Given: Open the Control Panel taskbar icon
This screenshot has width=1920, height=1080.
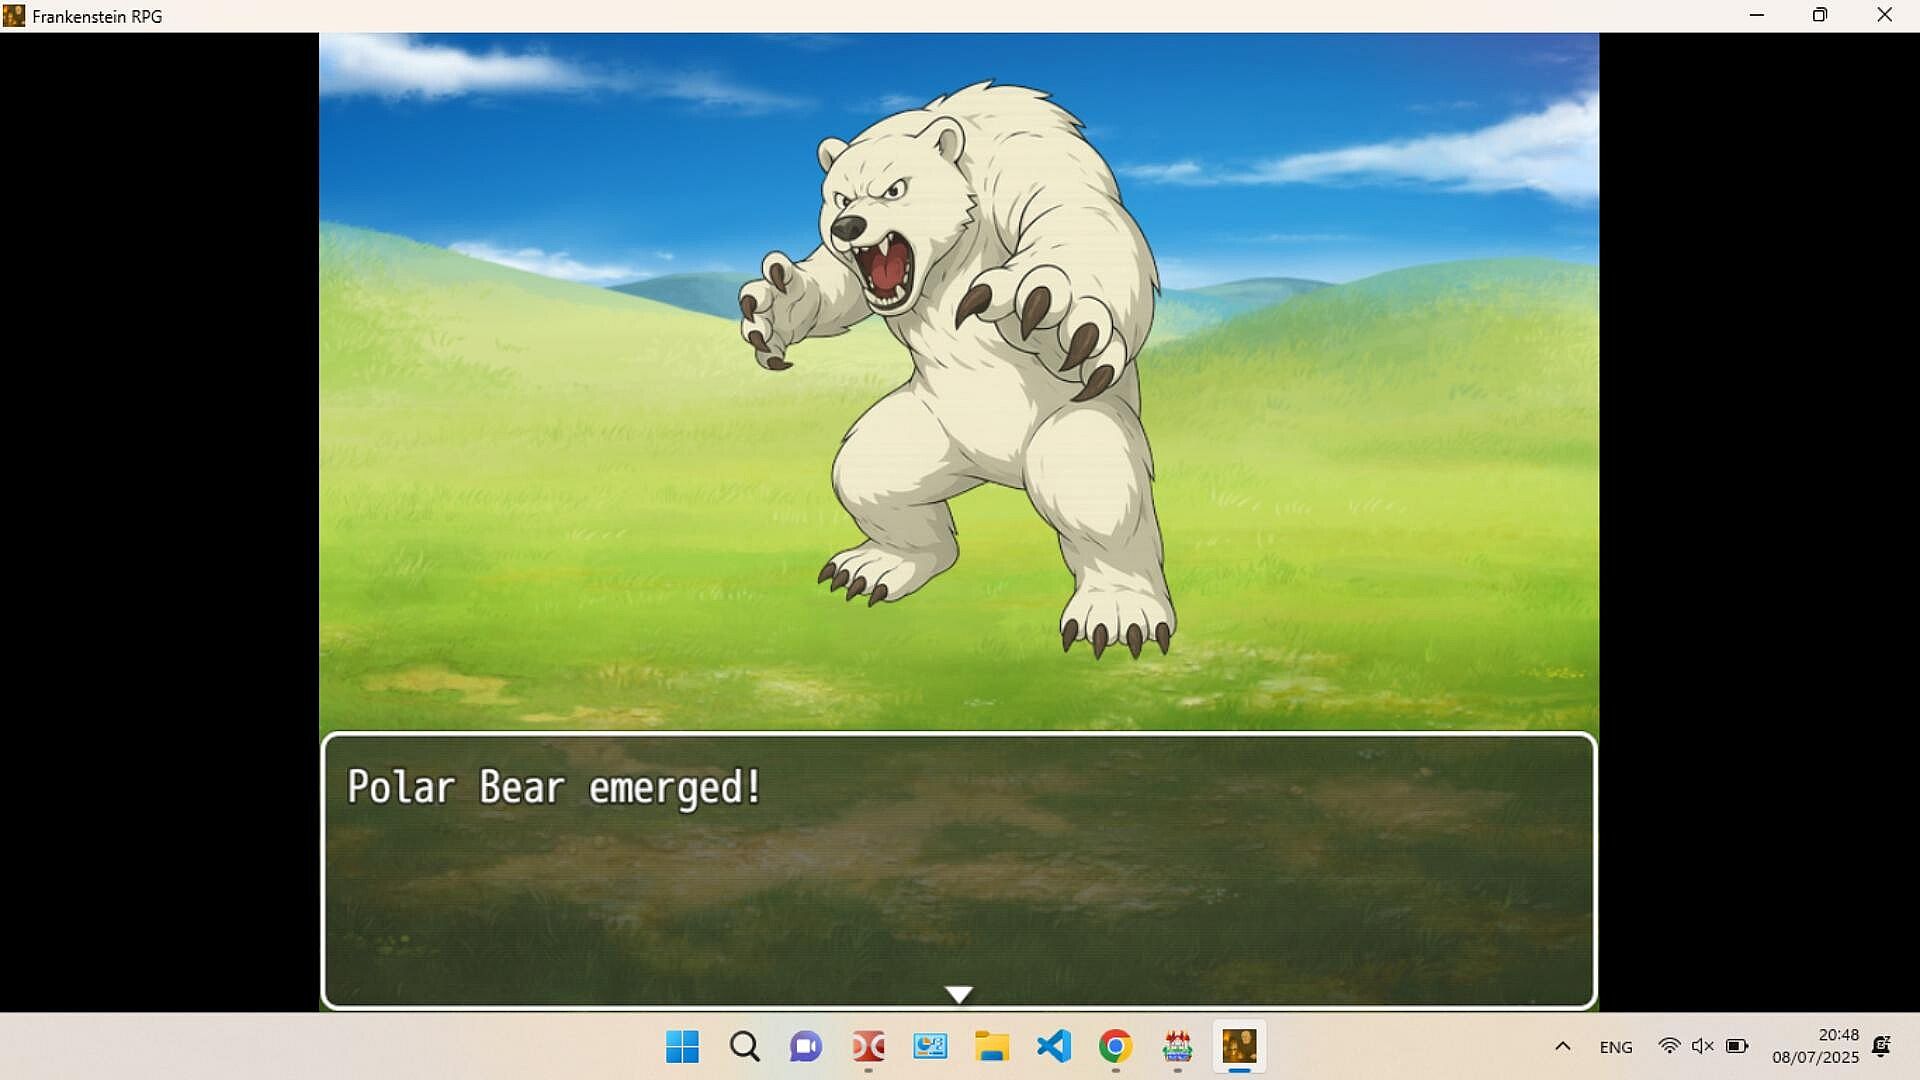Looking at the screenshot, I should tap(930, 1047).
